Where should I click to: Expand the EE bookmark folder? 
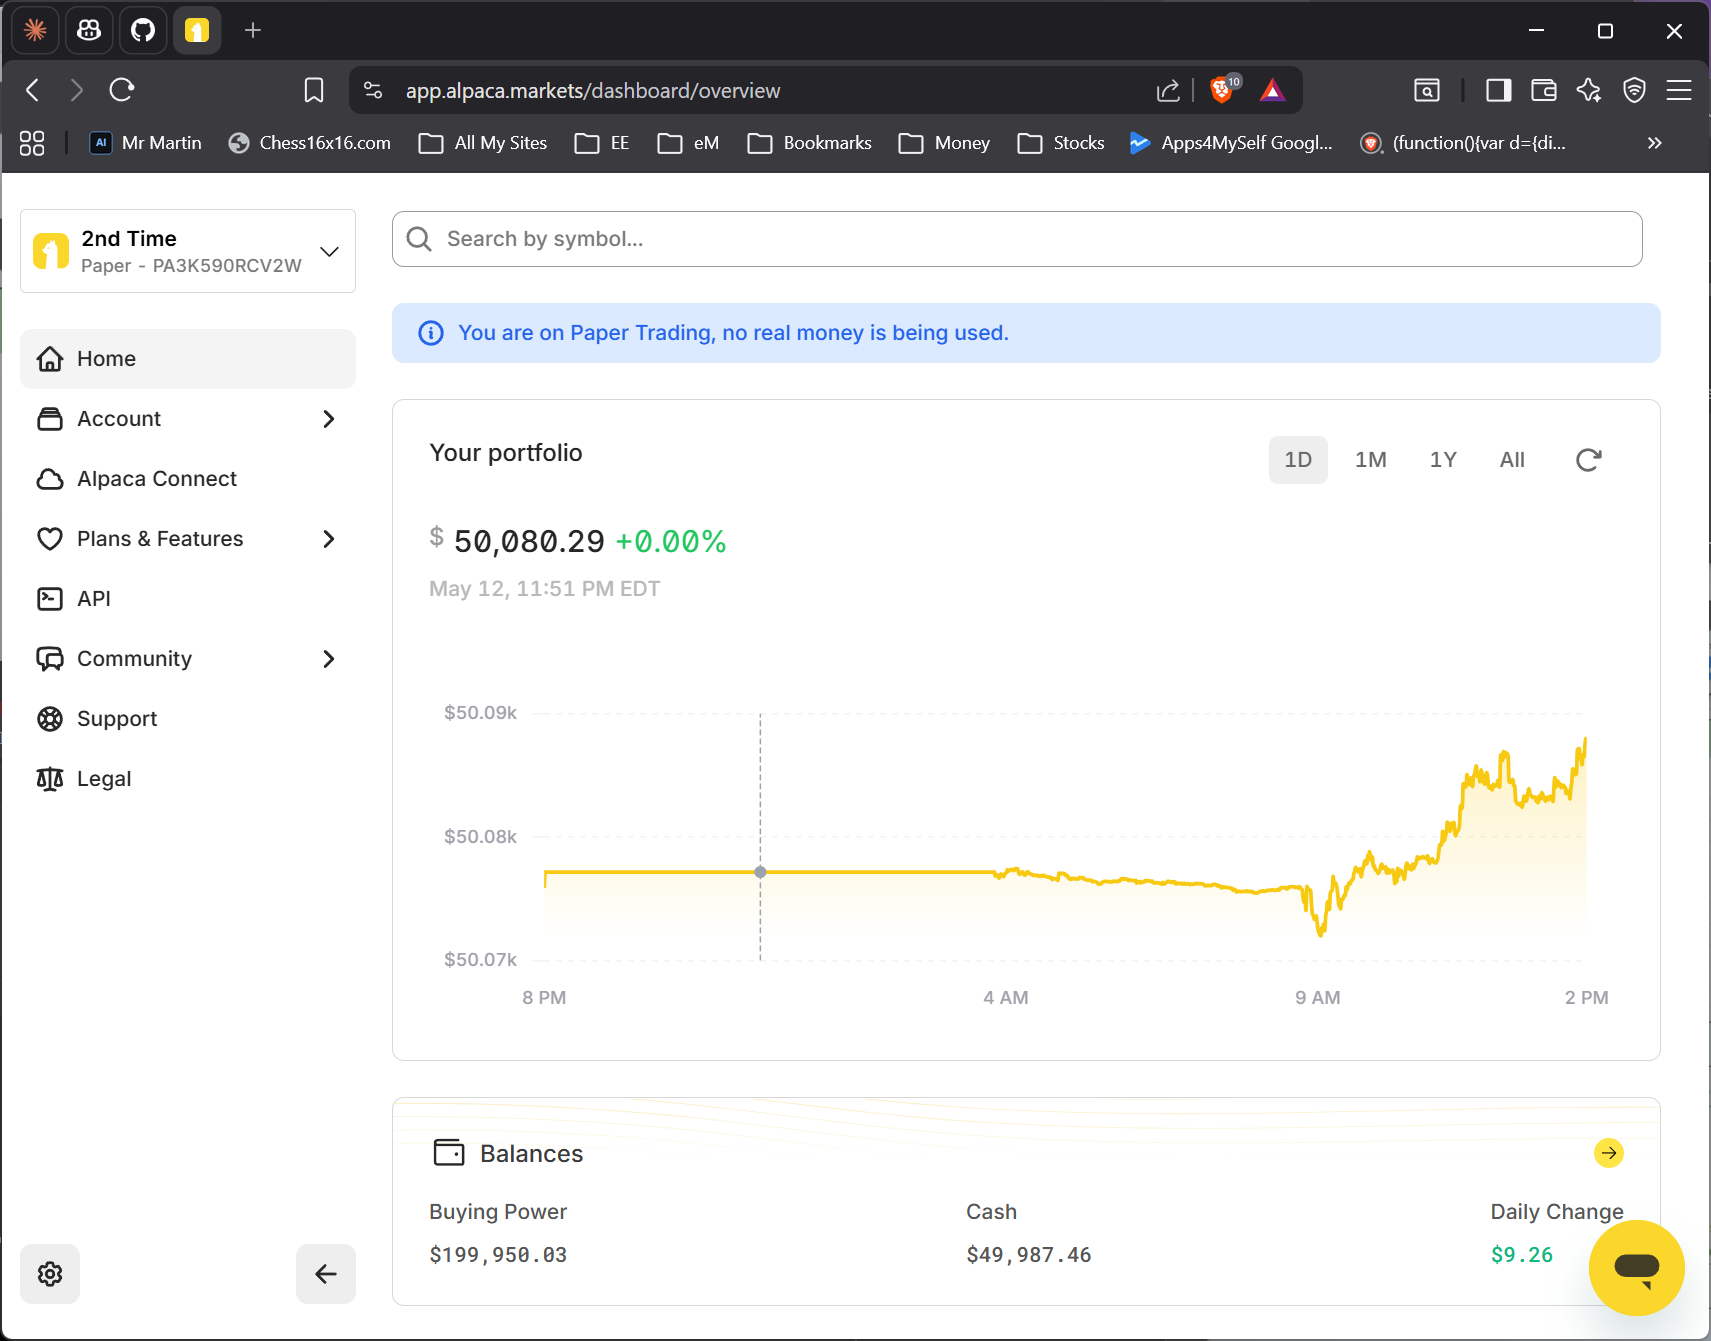[x=602, y=143]
